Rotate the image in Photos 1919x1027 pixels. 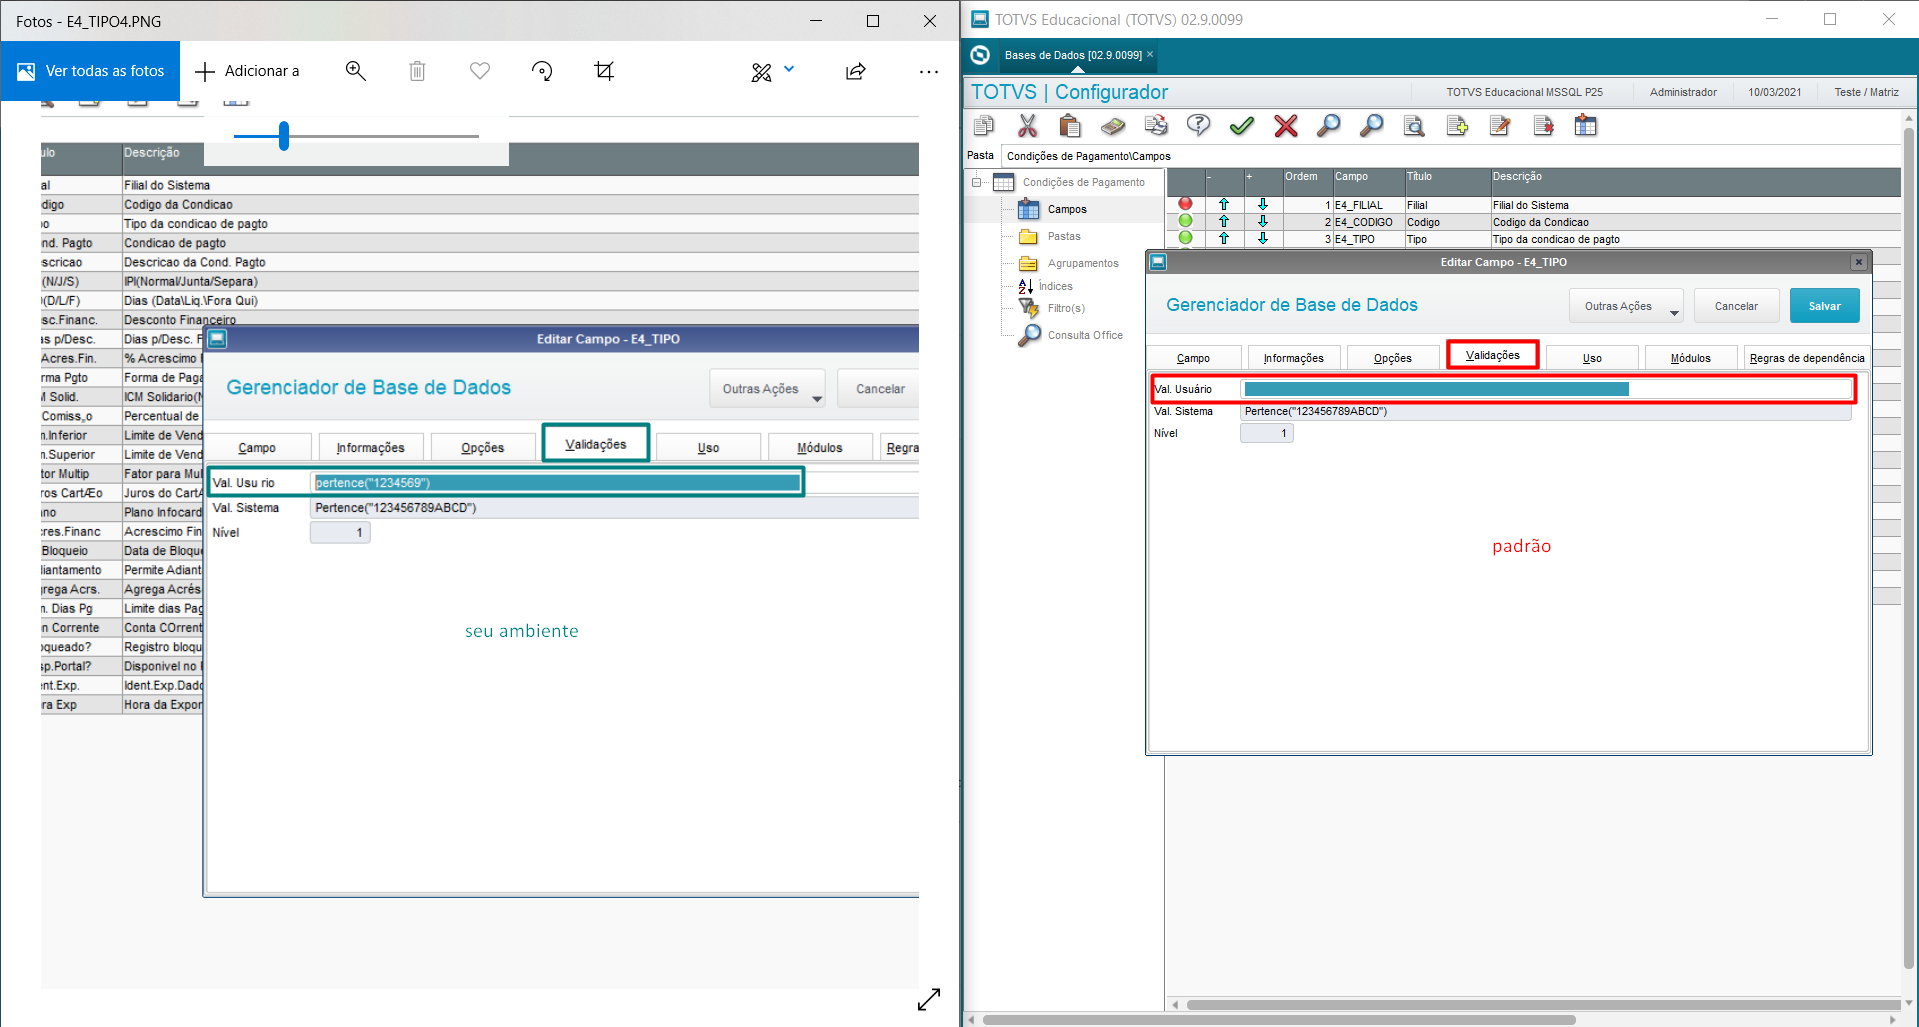tap(542, 71)
